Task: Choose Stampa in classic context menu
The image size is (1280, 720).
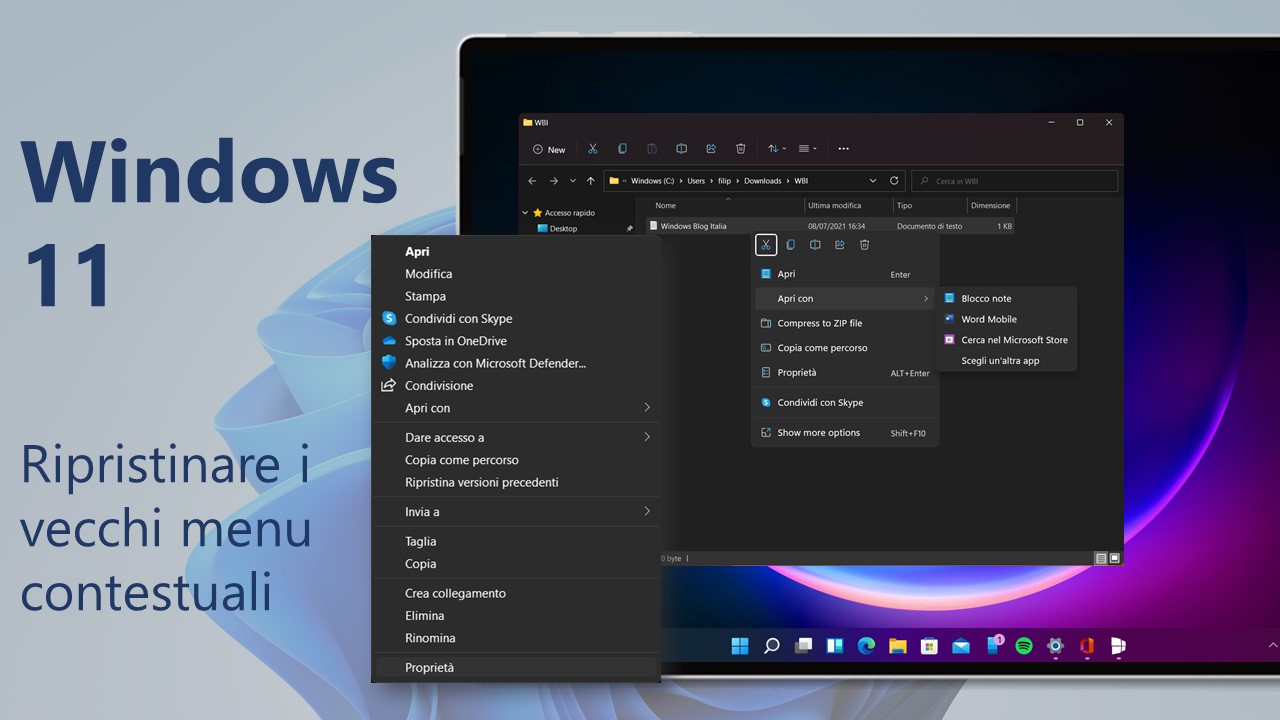Action: click(x=516, y=296)
